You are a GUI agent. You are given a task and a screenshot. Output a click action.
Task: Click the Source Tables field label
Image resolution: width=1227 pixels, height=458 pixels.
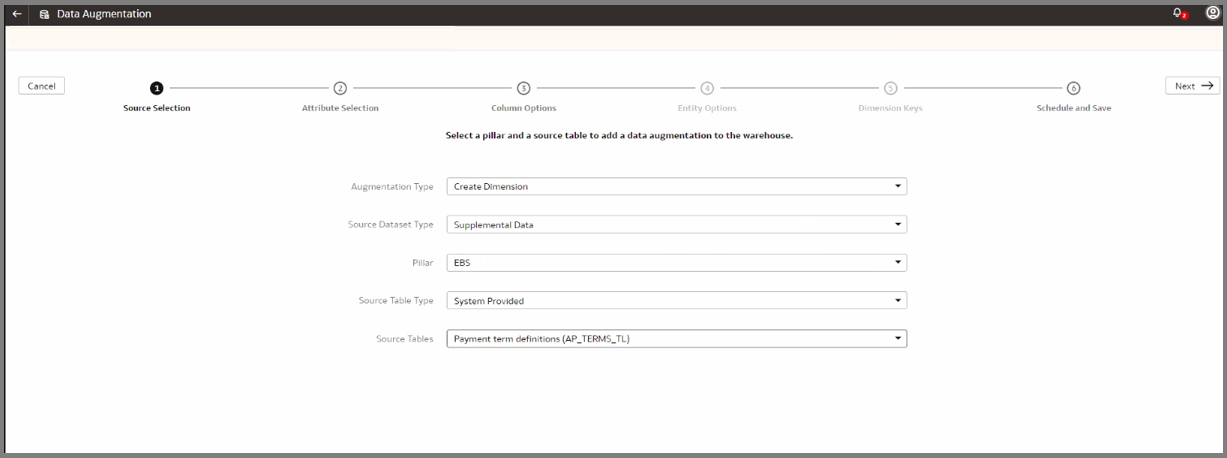405,339
